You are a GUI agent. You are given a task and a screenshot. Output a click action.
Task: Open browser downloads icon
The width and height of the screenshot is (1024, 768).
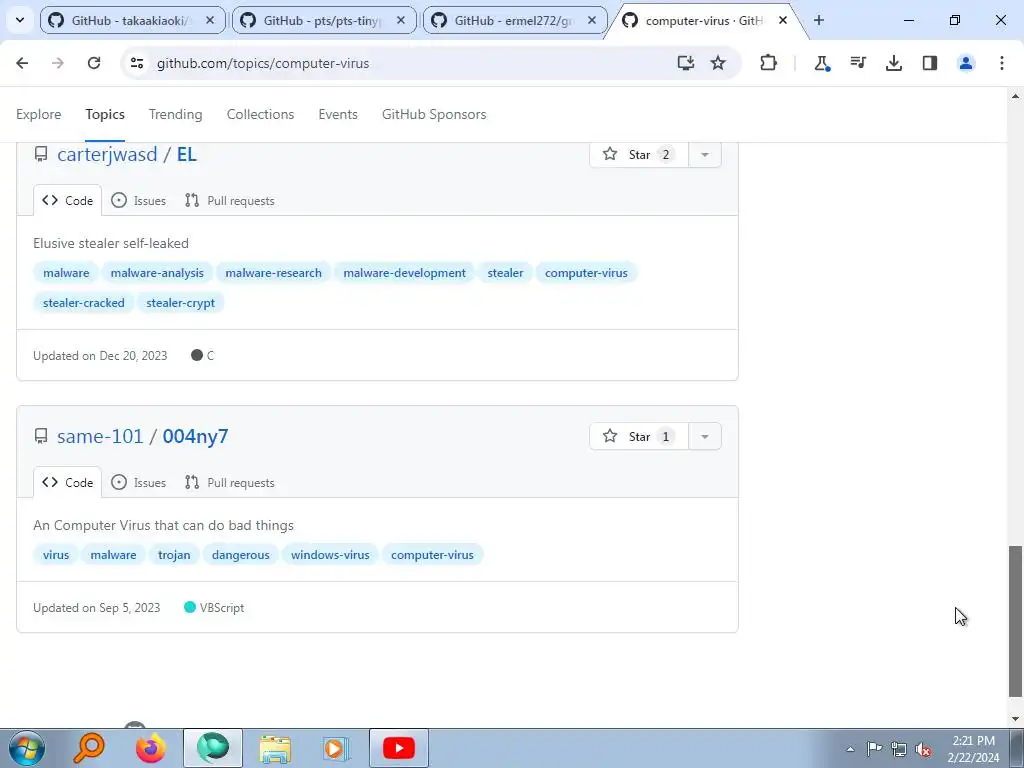[893, 63]
